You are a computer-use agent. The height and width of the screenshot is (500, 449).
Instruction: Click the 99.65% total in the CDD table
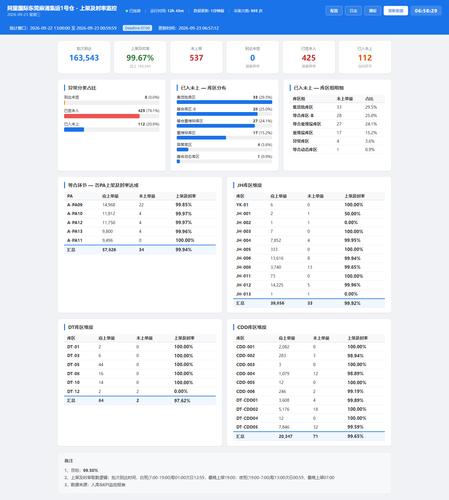pyautogui.click(x=355, y=436)
